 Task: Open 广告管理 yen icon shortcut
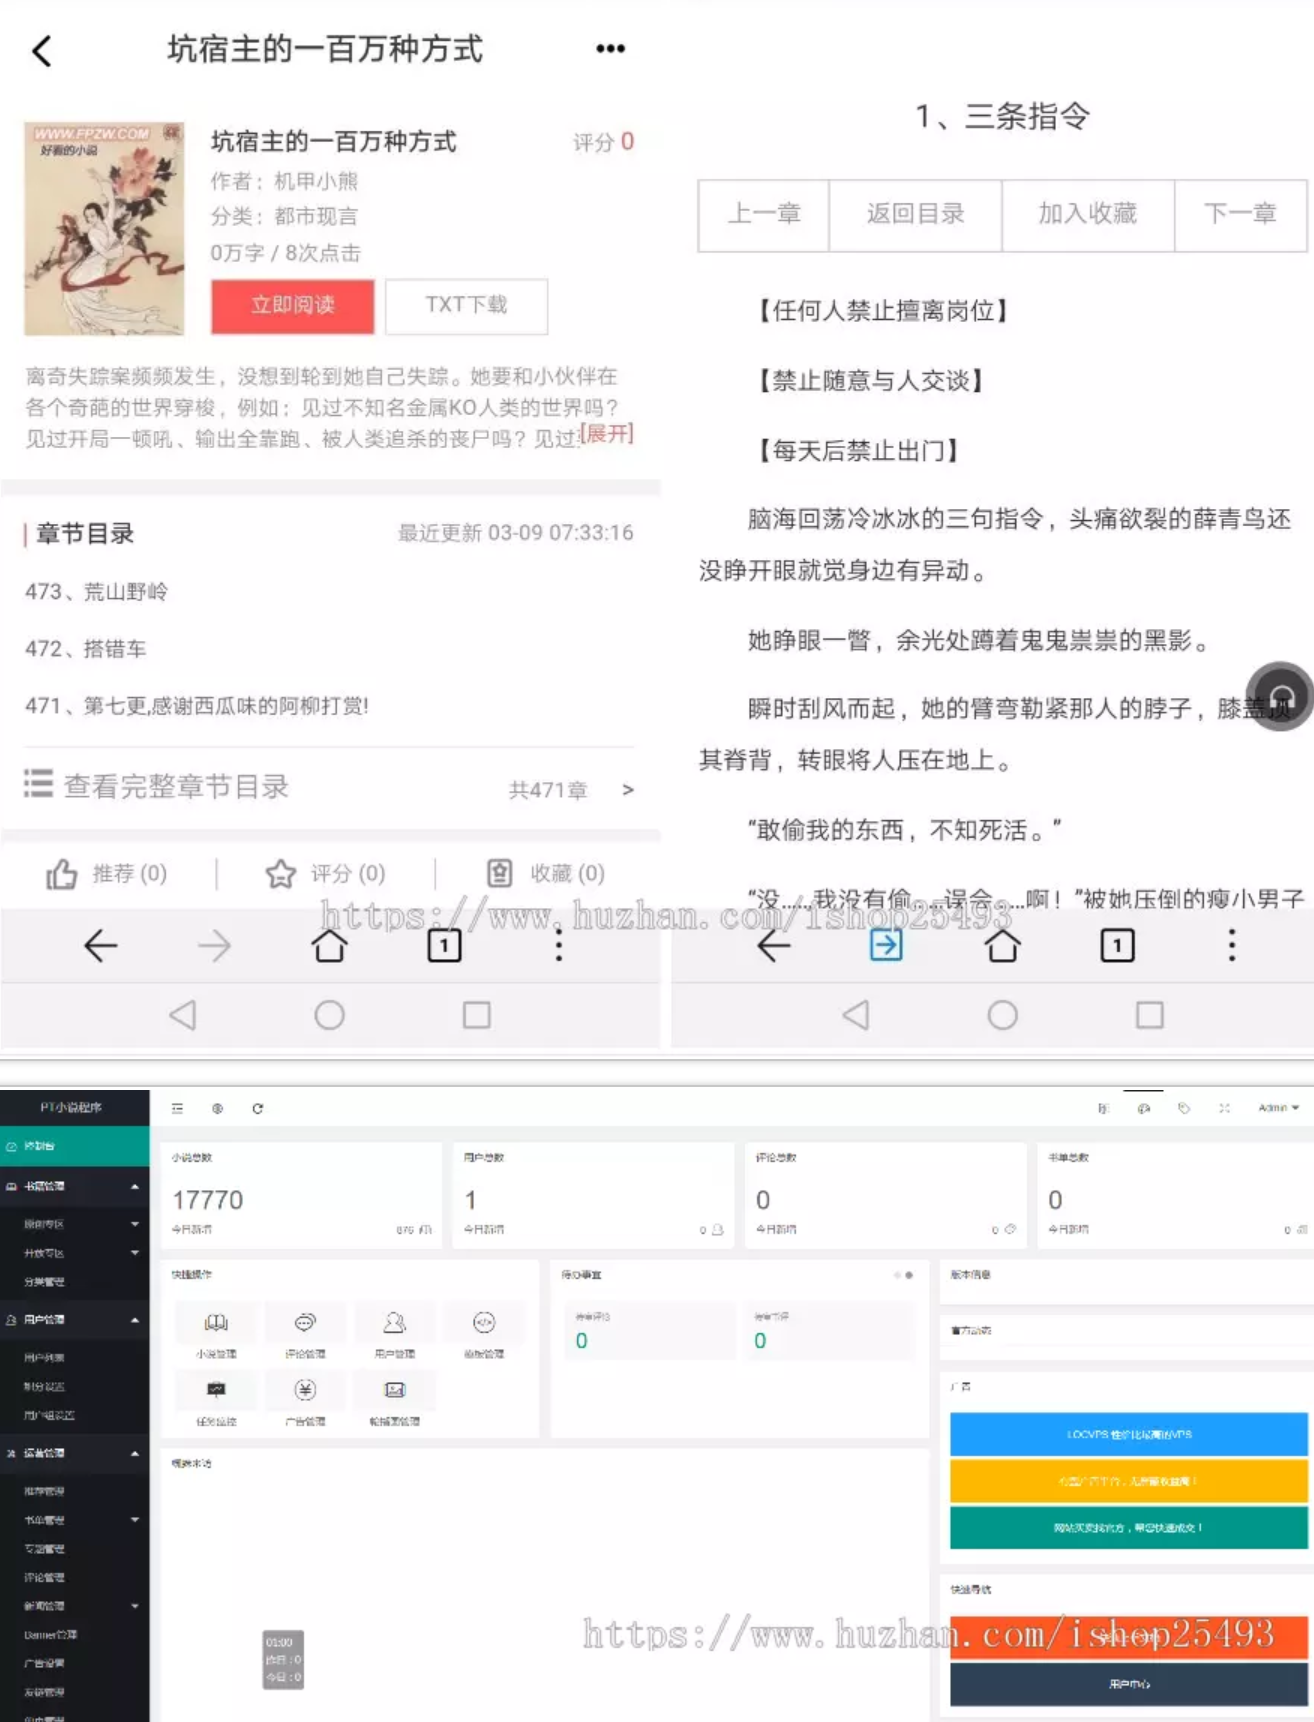point(305,1391)
